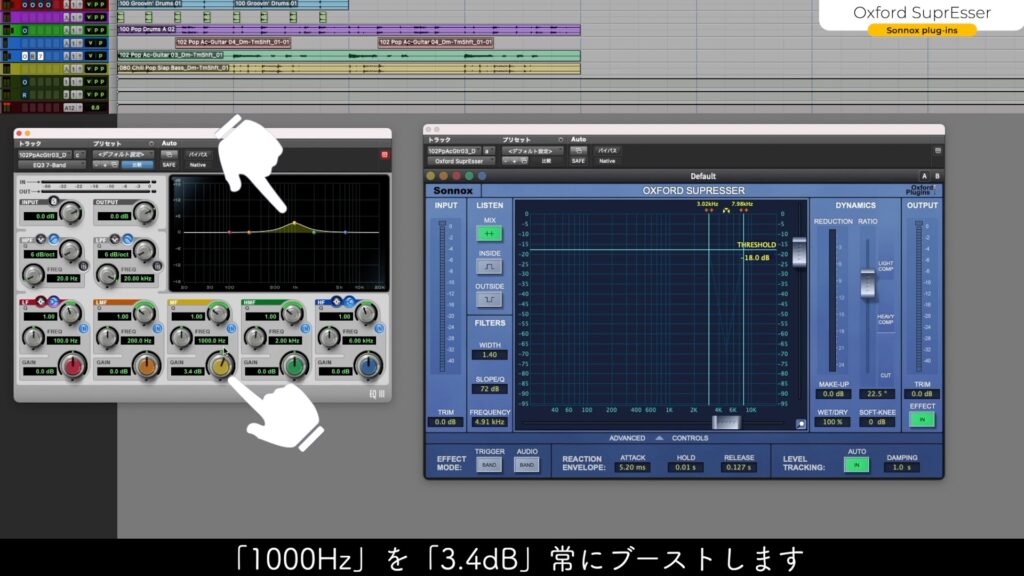Viewport: 1024px width, 576px height.
Task: Click the EQ3 OUTPUT gain knob
Action: (x=144, y=212)
